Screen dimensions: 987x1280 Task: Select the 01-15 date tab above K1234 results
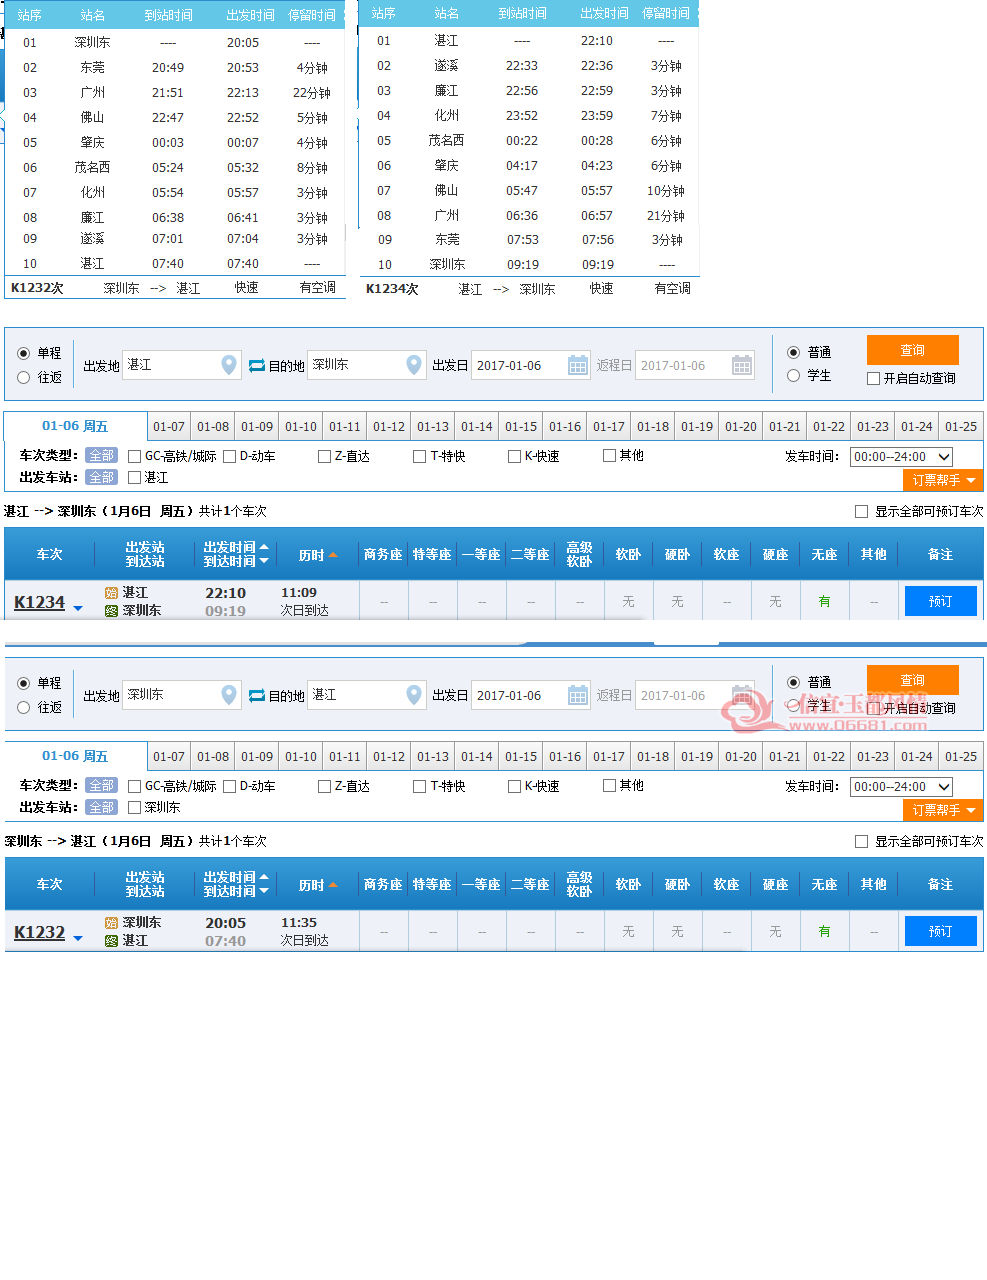[521, 427]
